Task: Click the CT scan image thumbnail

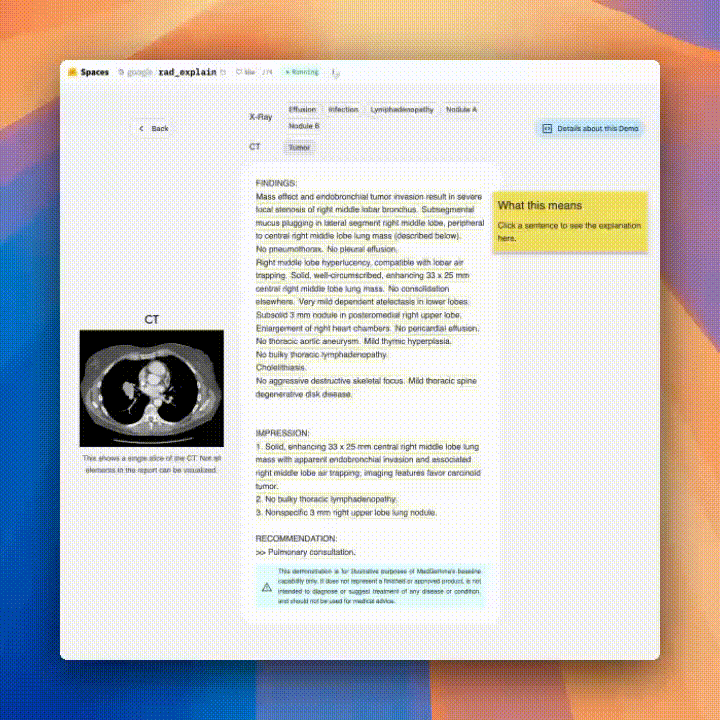Action: (x=152, y=388)
